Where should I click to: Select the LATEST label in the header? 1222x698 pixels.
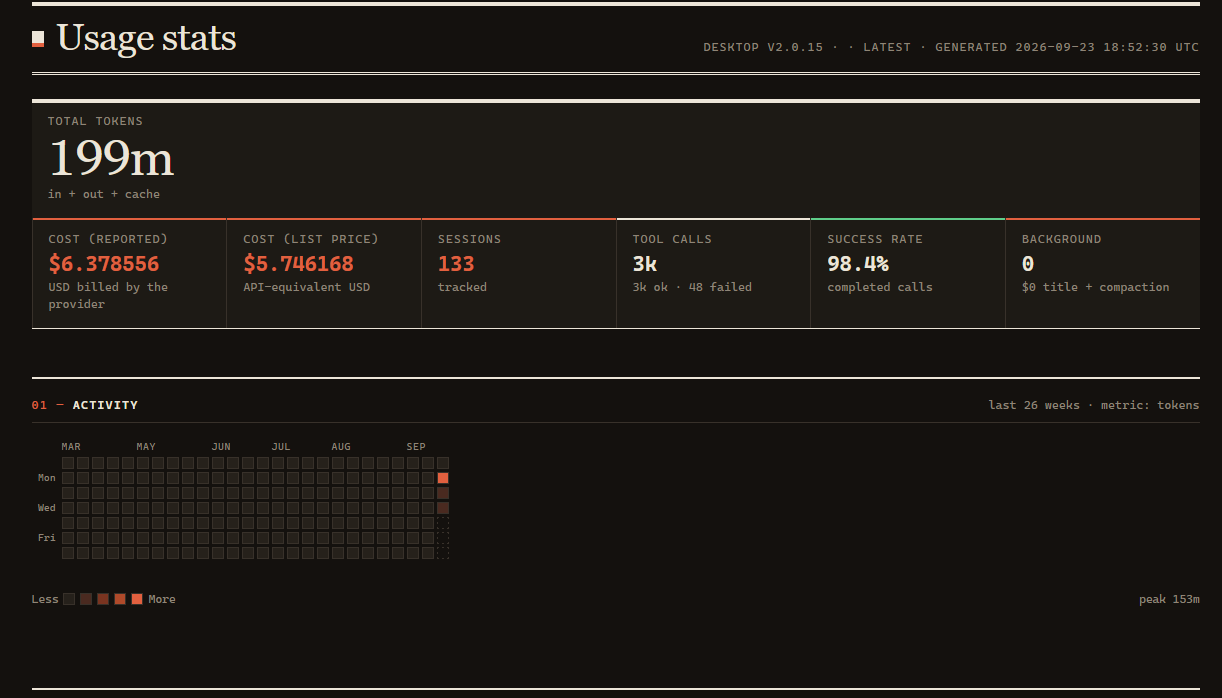887,47
